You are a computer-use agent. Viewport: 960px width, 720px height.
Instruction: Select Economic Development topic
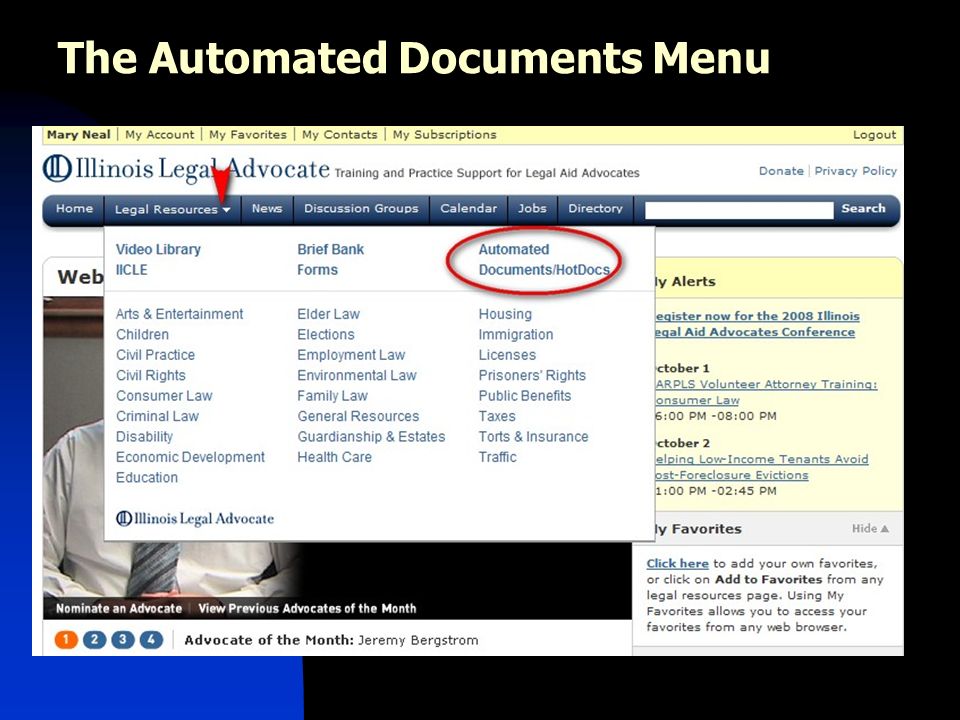pos(190,457)
